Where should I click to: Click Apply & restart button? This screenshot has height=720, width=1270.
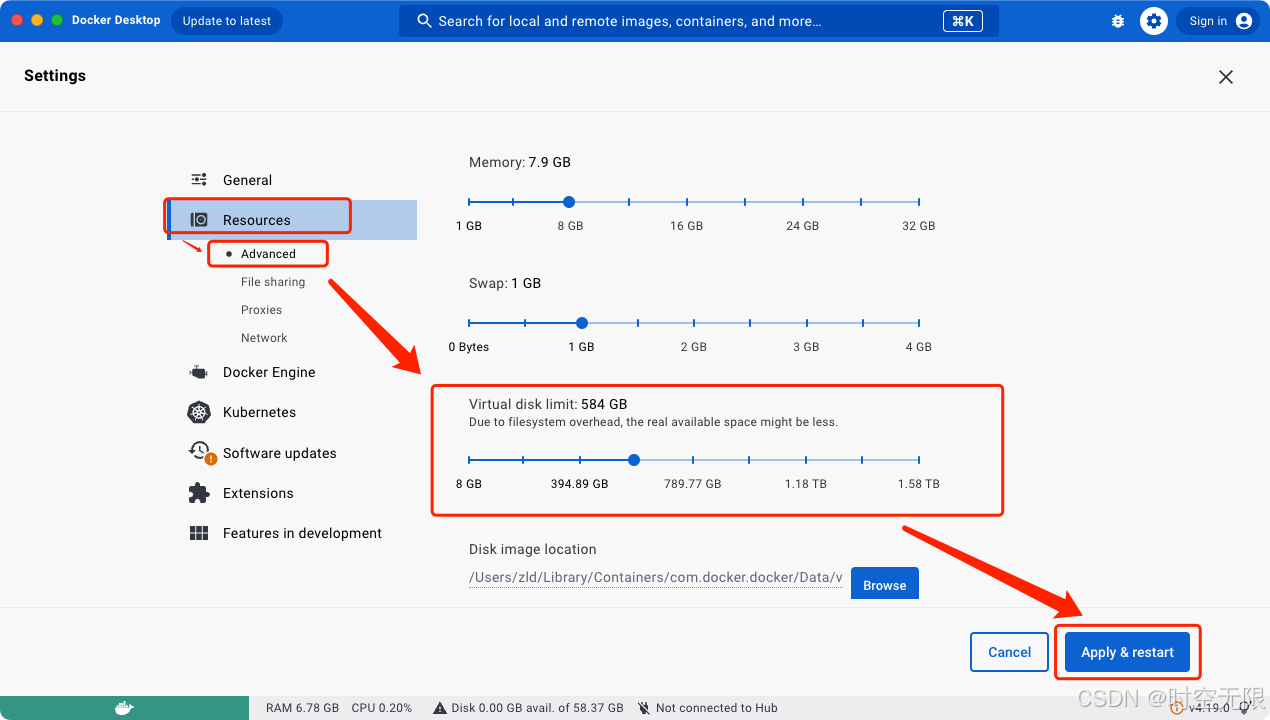point(1127,652)
